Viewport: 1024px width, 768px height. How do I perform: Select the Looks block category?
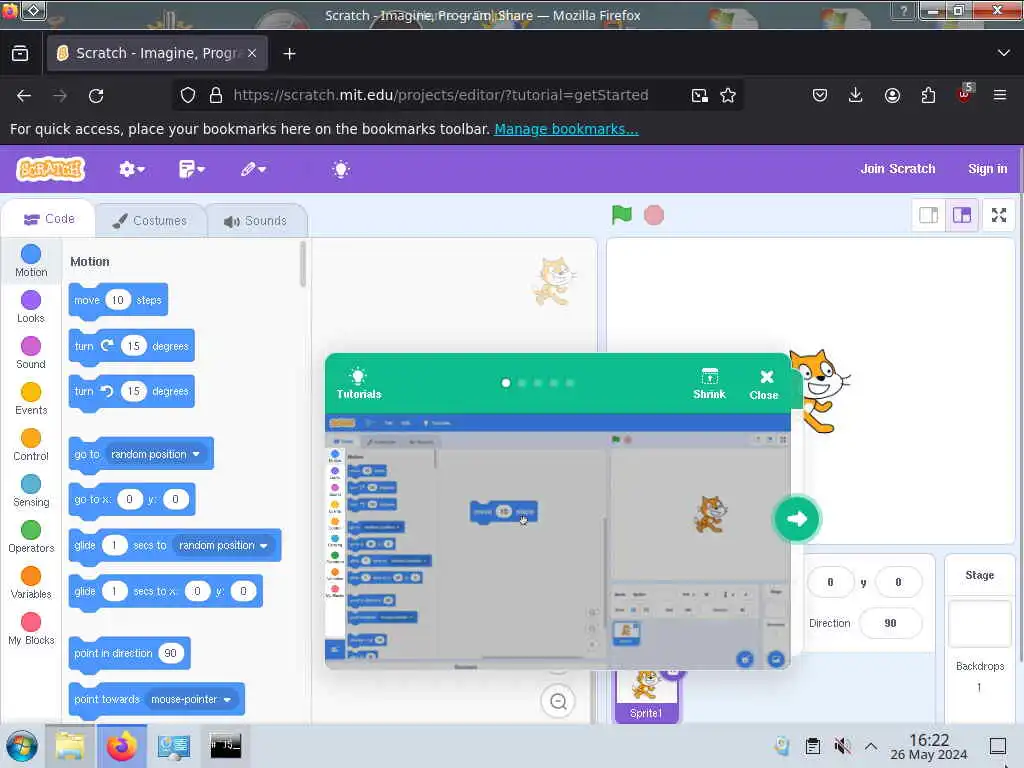coord(31,307)
